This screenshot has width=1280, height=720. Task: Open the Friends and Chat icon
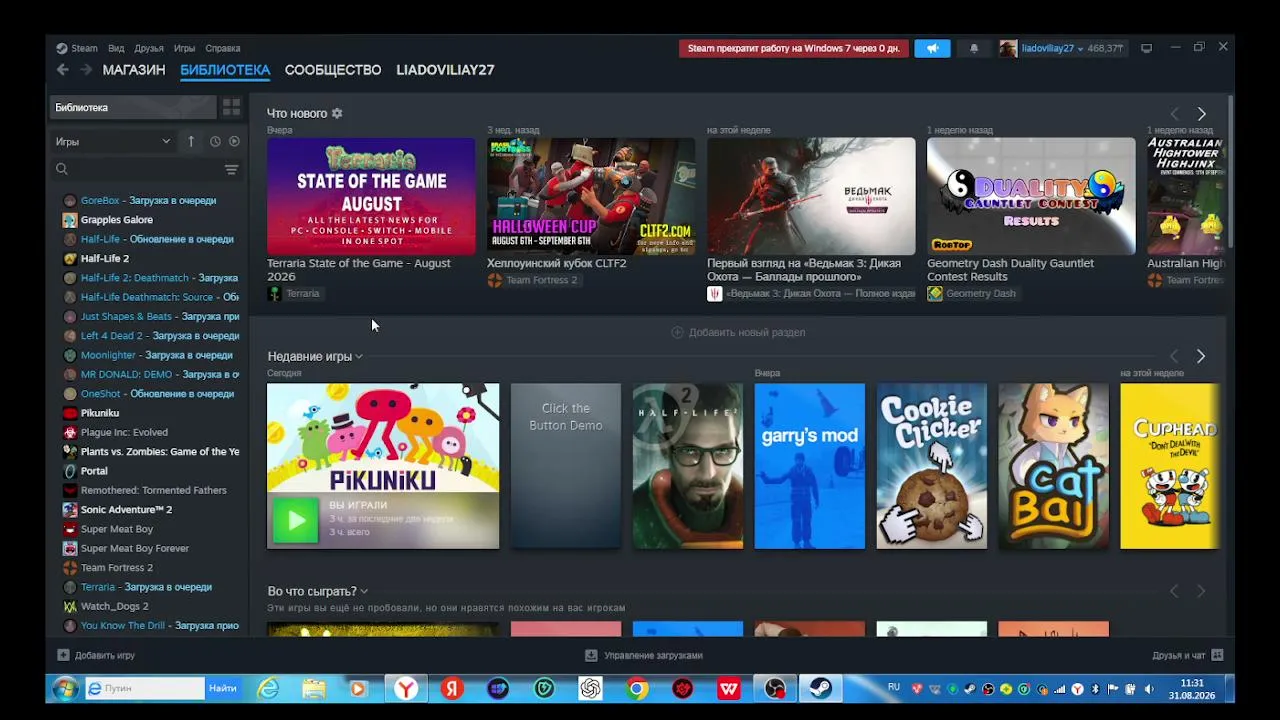[x=1217, y=655]
